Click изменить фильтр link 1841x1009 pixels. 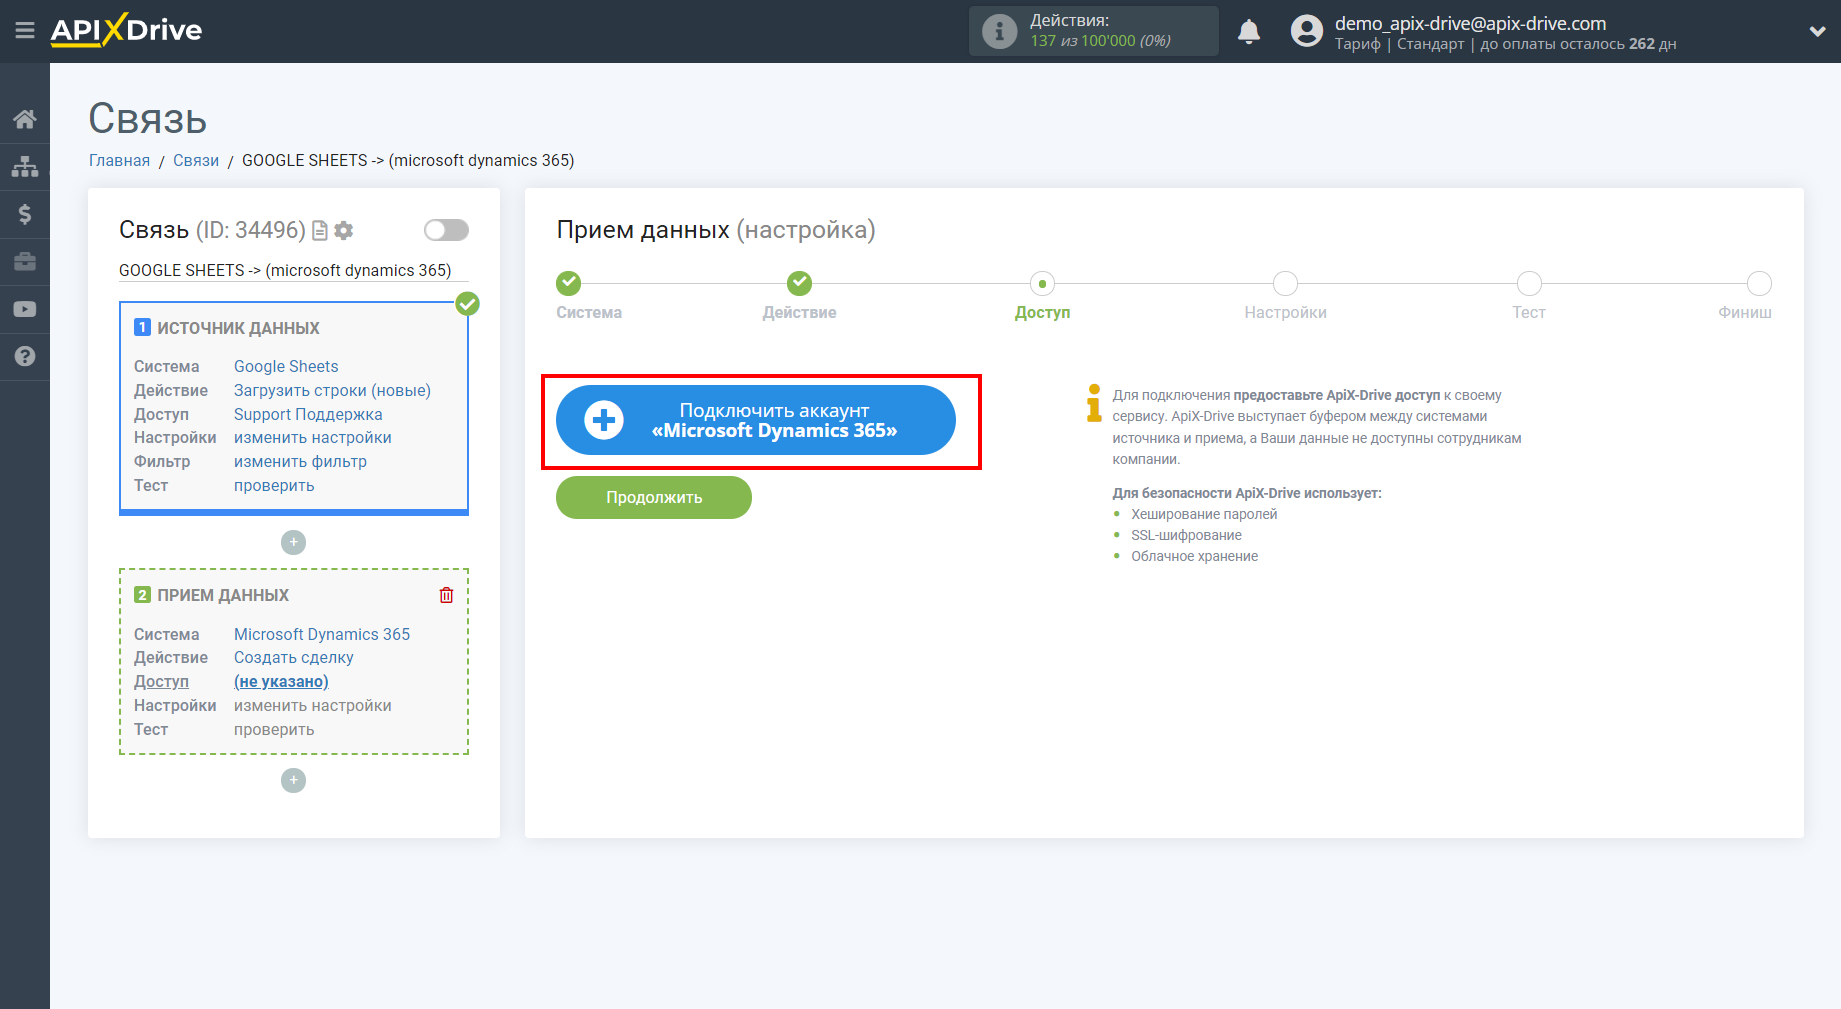(x=300, y=461)
